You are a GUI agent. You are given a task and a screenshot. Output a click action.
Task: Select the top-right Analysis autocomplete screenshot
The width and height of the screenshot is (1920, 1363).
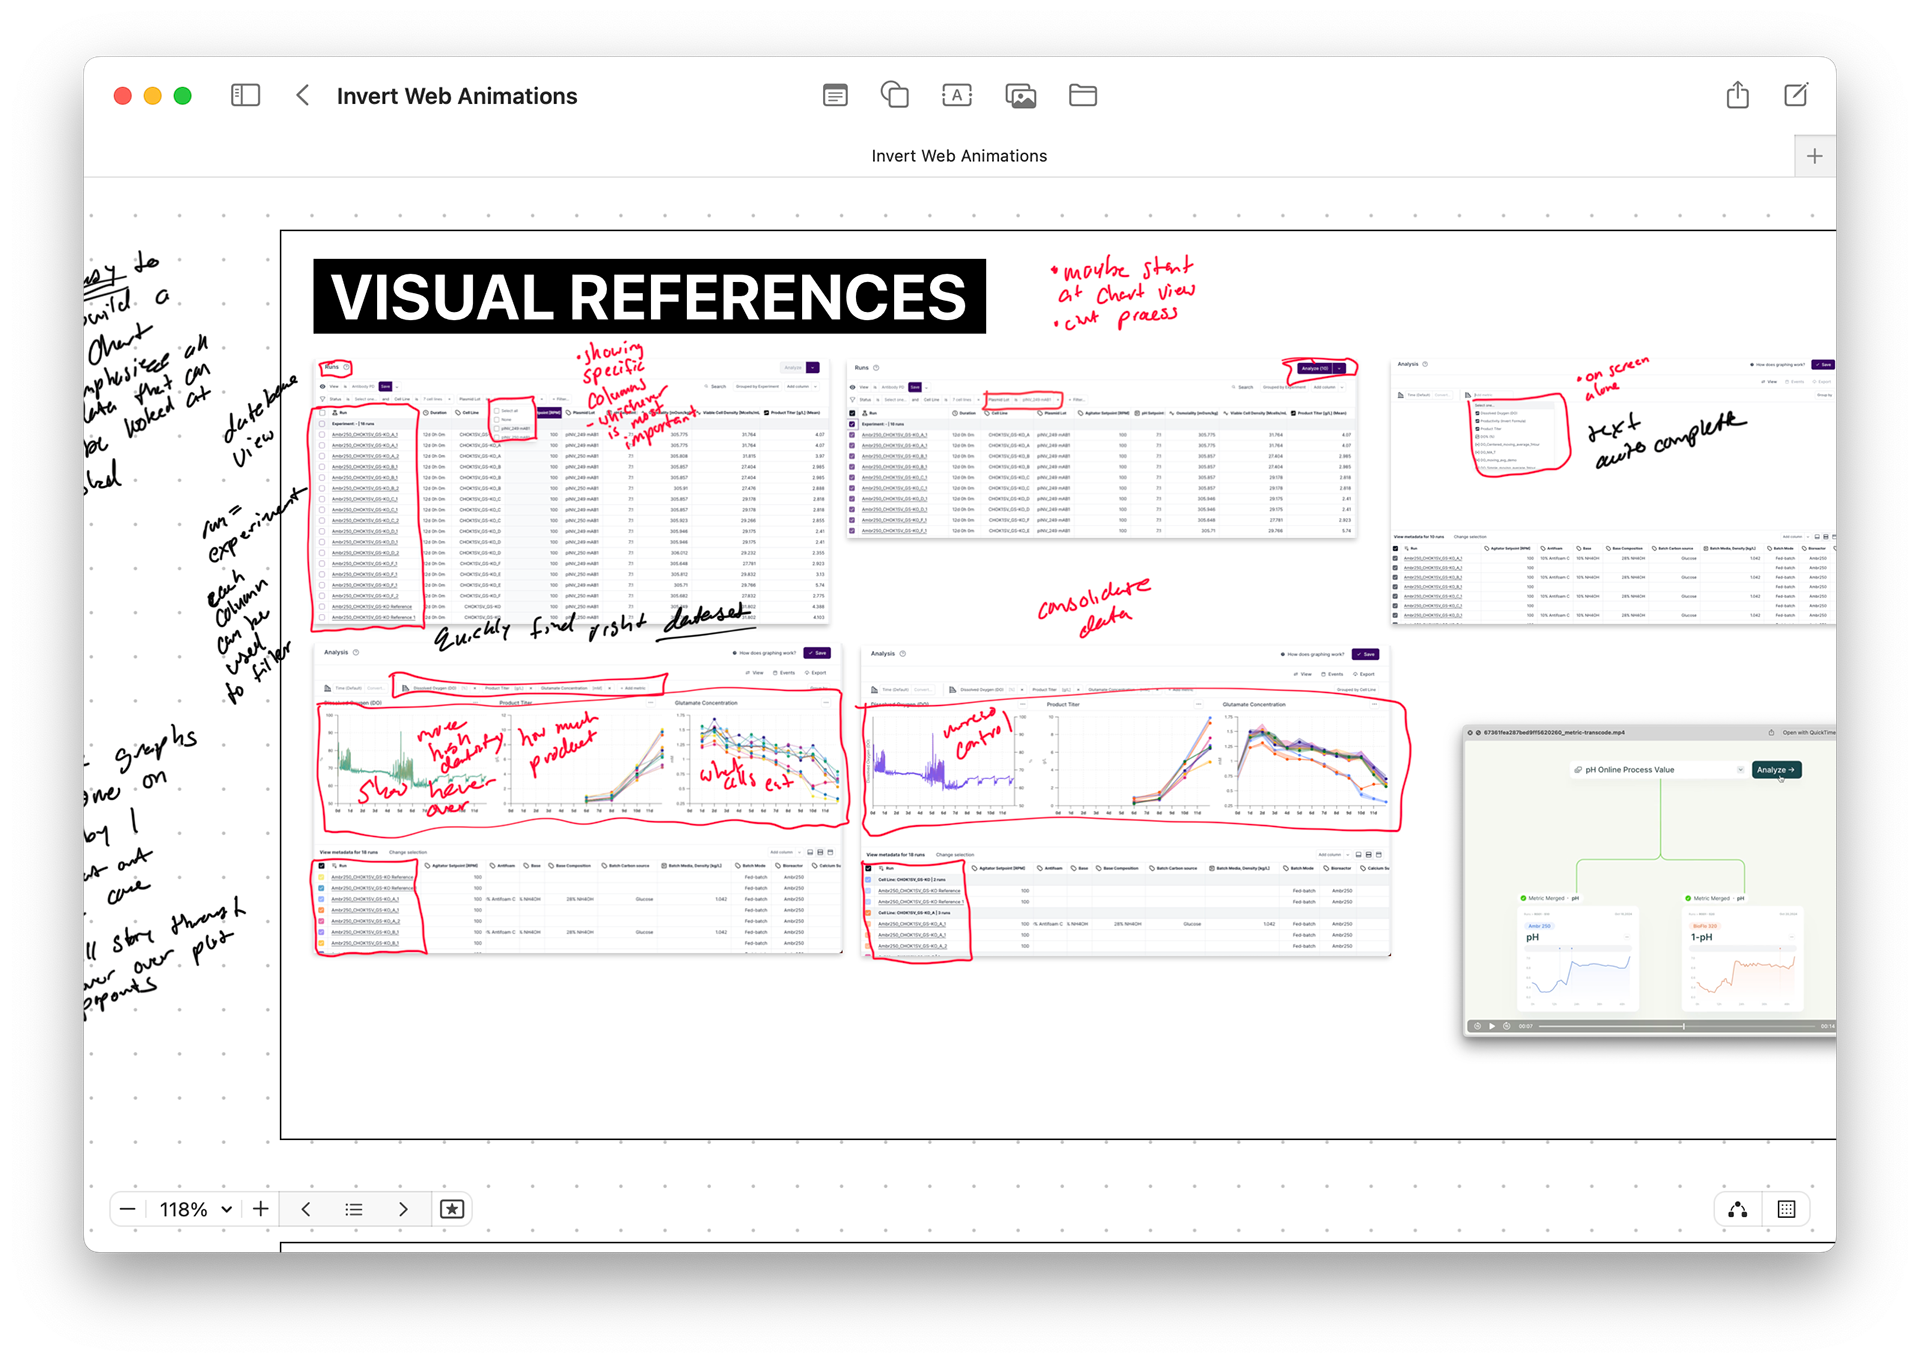[1612, 492]
